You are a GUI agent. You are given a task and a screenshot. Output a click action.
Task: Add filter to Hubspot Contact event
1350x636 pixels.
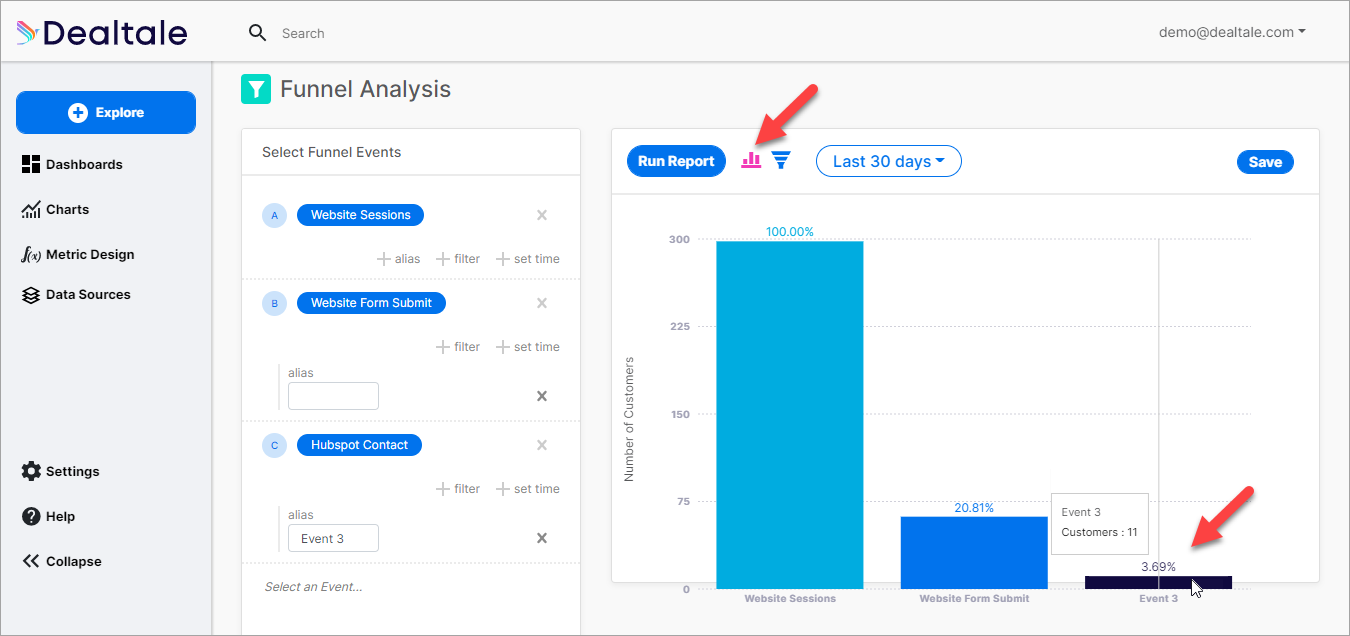point(458,489)
